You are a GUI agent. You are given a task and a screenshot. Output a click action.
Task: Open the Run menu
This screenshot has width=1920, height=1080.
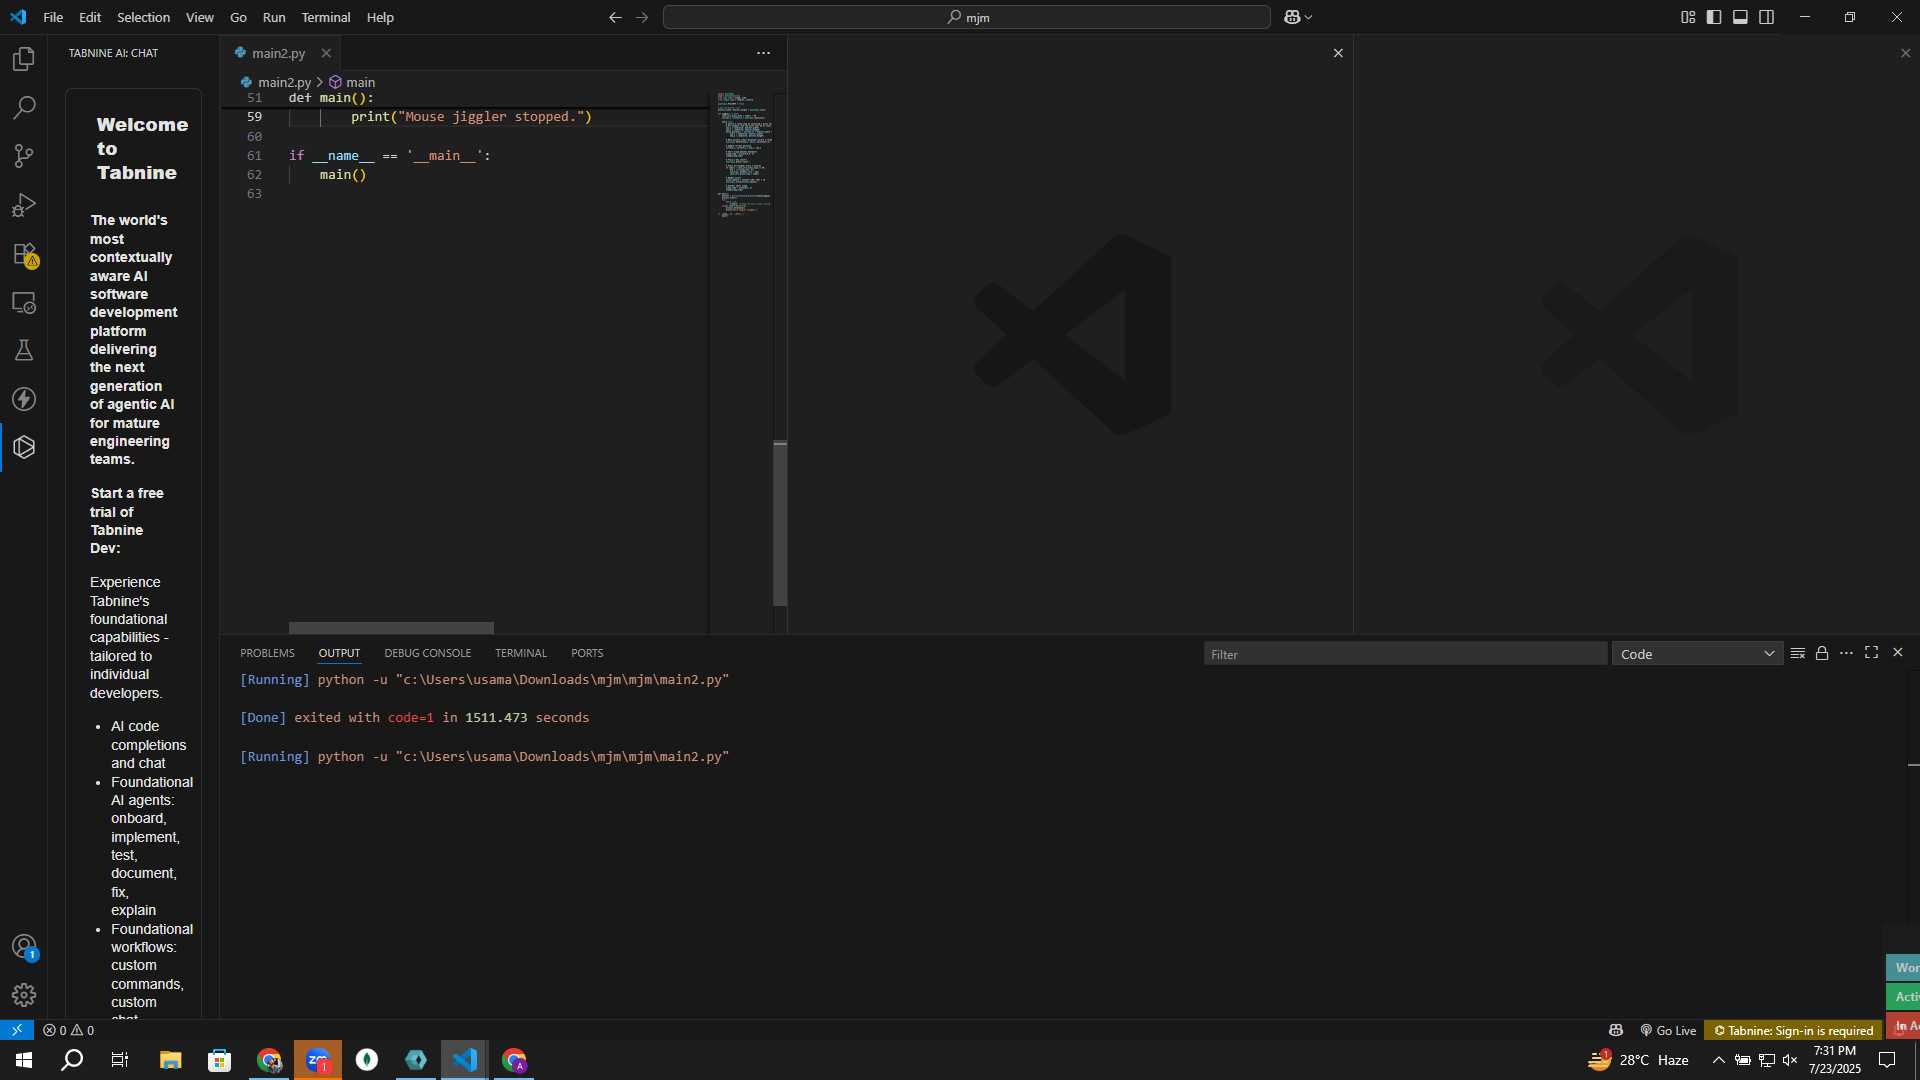tap(274, 17)
